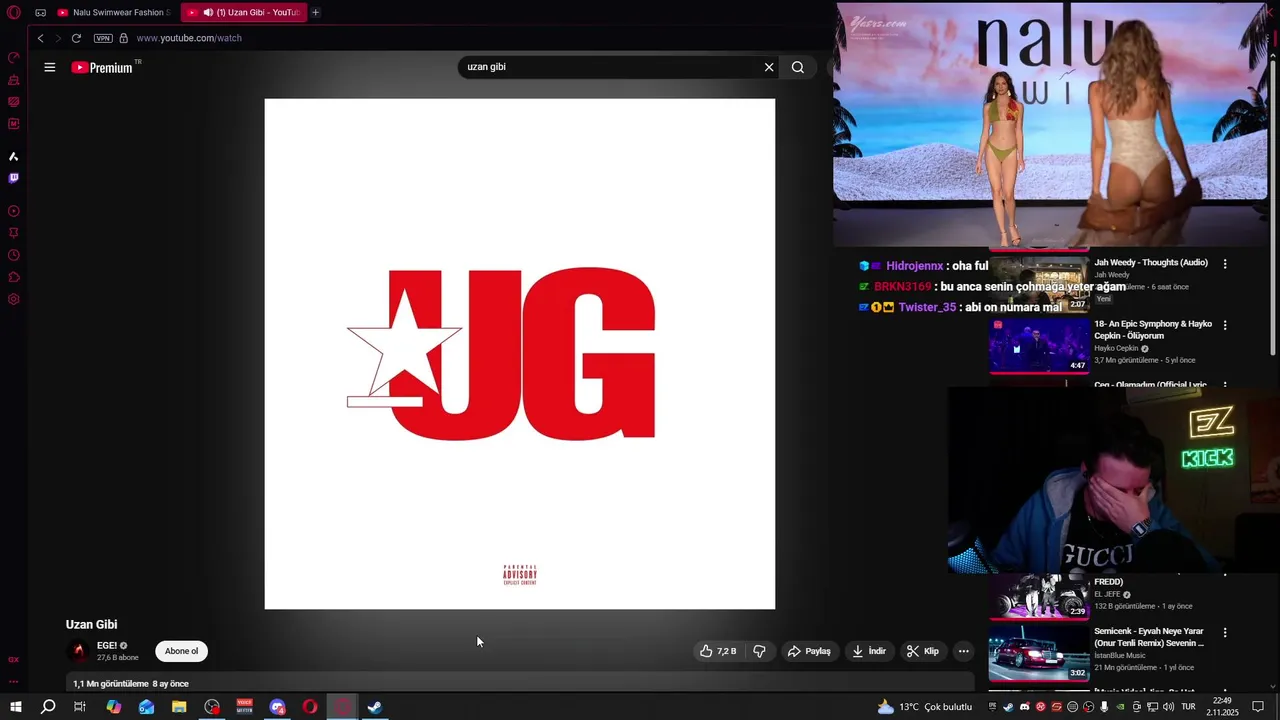This screenshot has height=720, width=1280.
Task: Open the volume speaker tray icon
Action: [x=1169, y=707]
